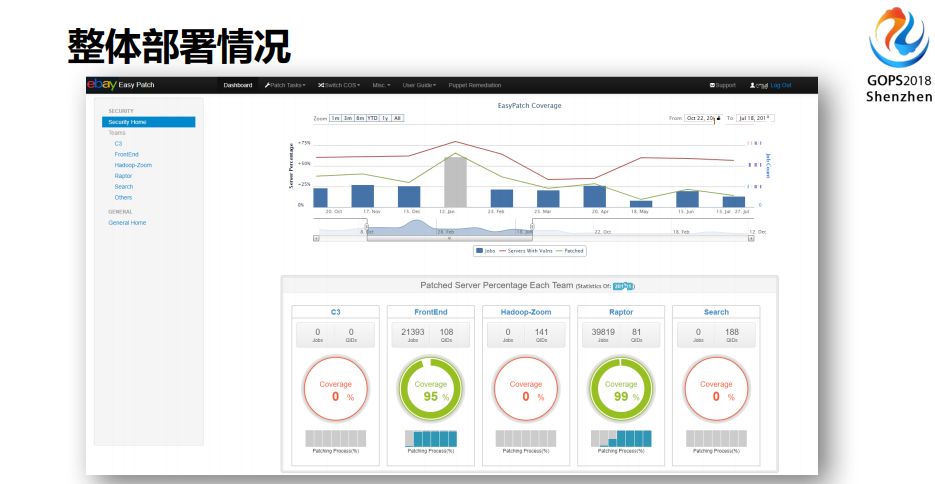
Task: Open Hadoop-Zoom team in the sidebar
Action: pyautogui.click(x=133, y=165)
